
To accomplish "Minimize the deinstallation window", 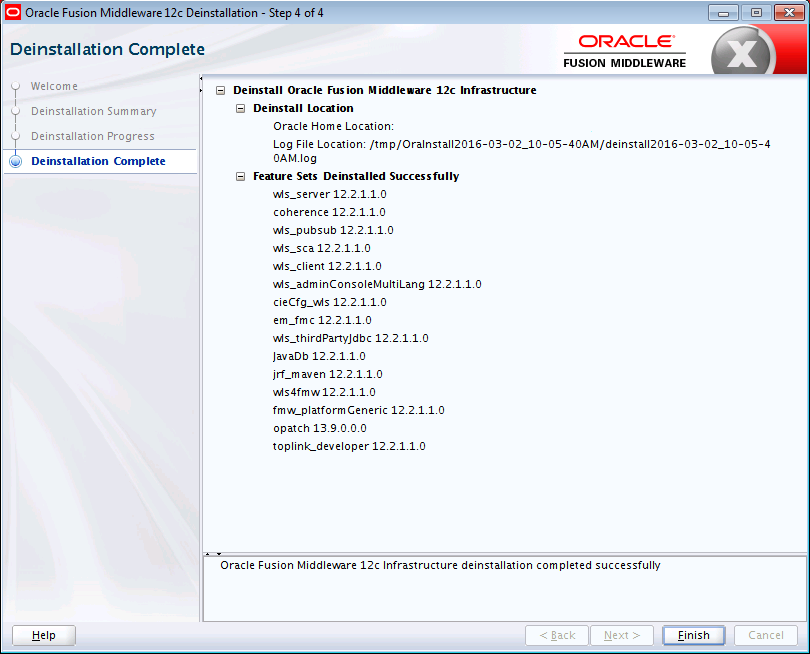I will click(723, 13).
